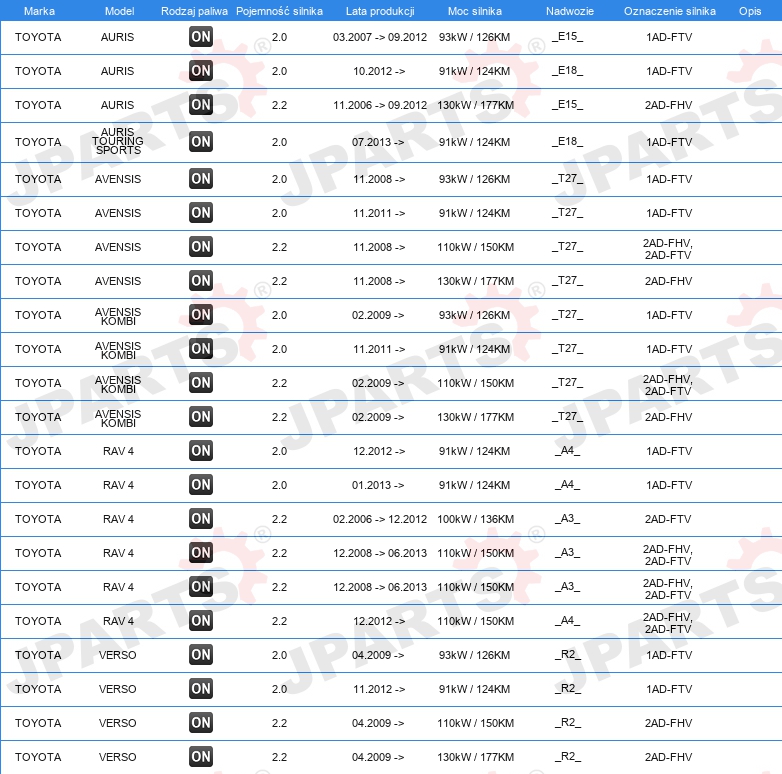
Task: Select production date 04.2009 -> in Verso 93kW row
Action: 378,655
